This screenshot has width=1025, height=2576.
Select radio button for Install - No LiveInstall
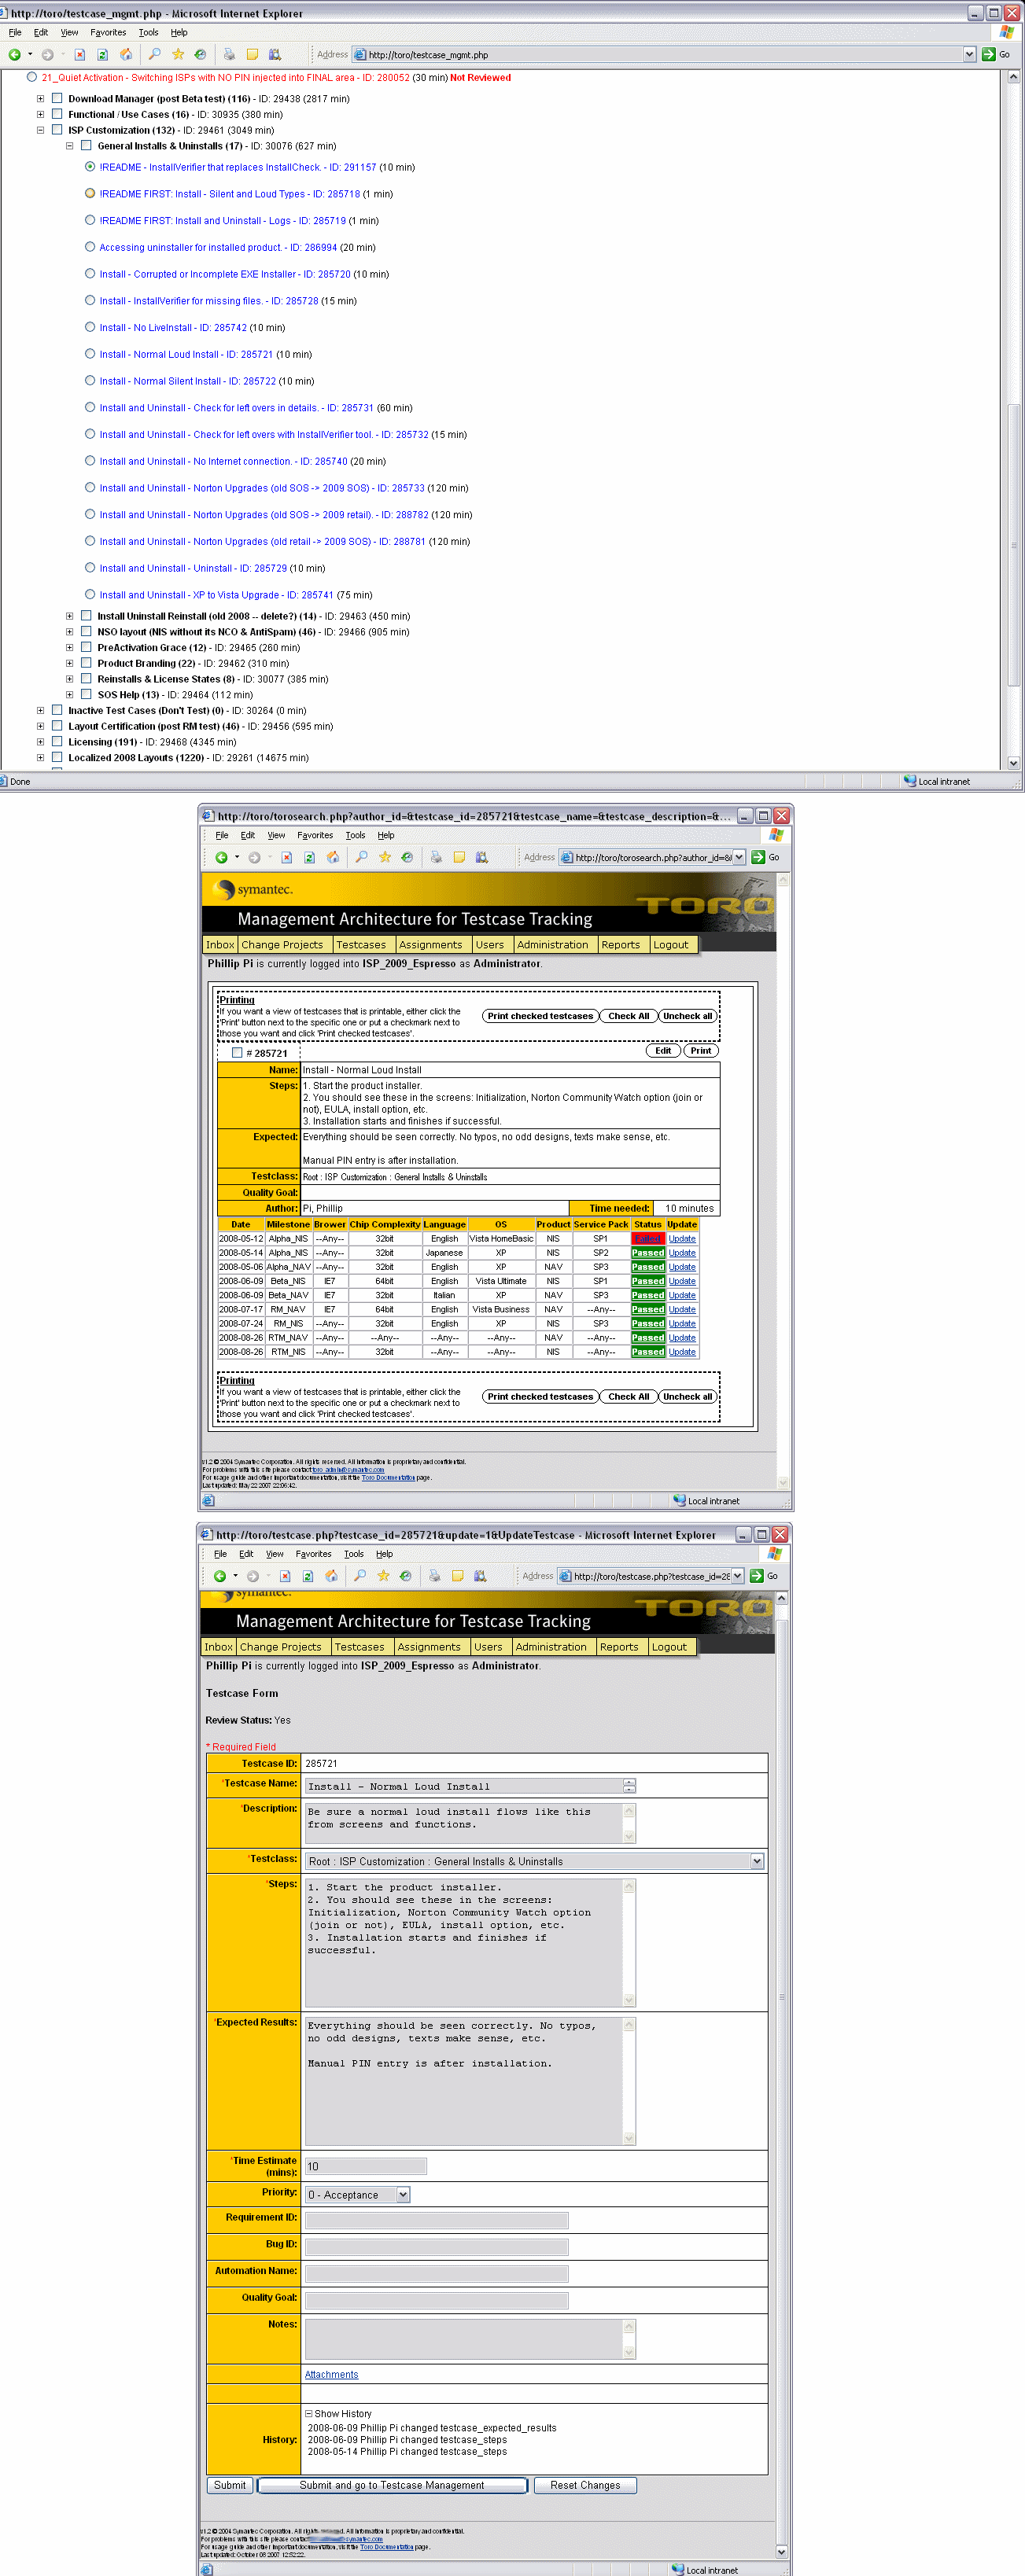click(x=90, y=327)
